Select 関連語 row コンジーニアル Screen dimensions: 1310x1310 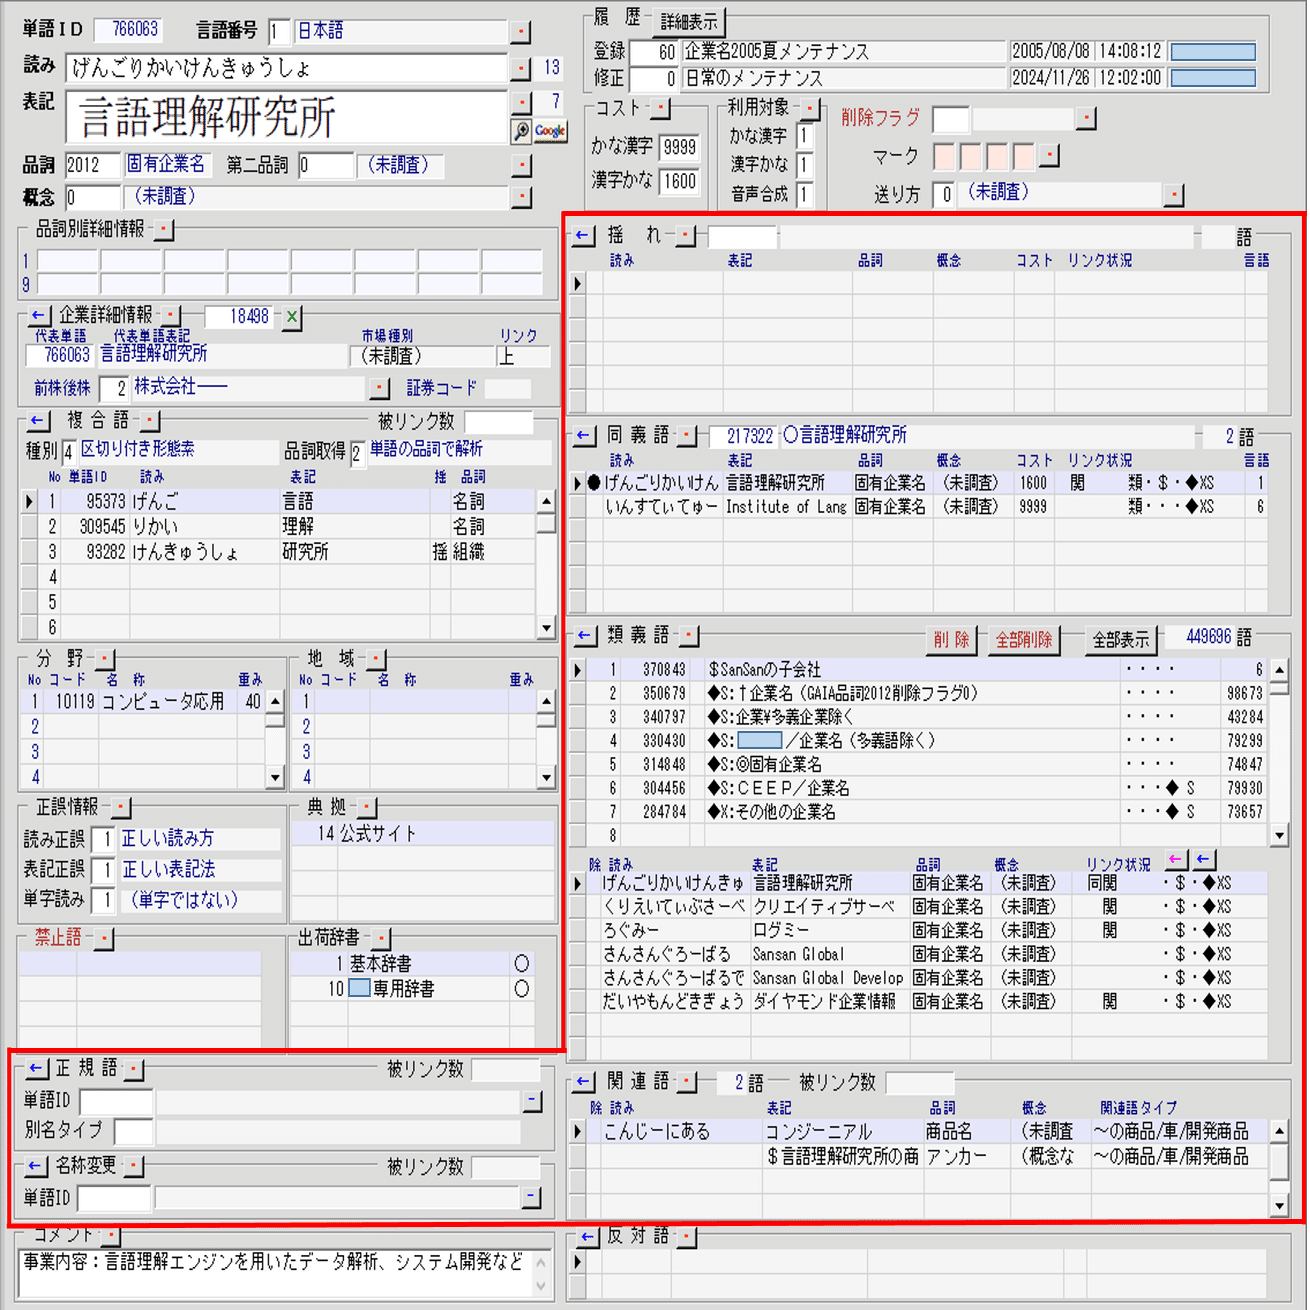[x=925, y=1132]
